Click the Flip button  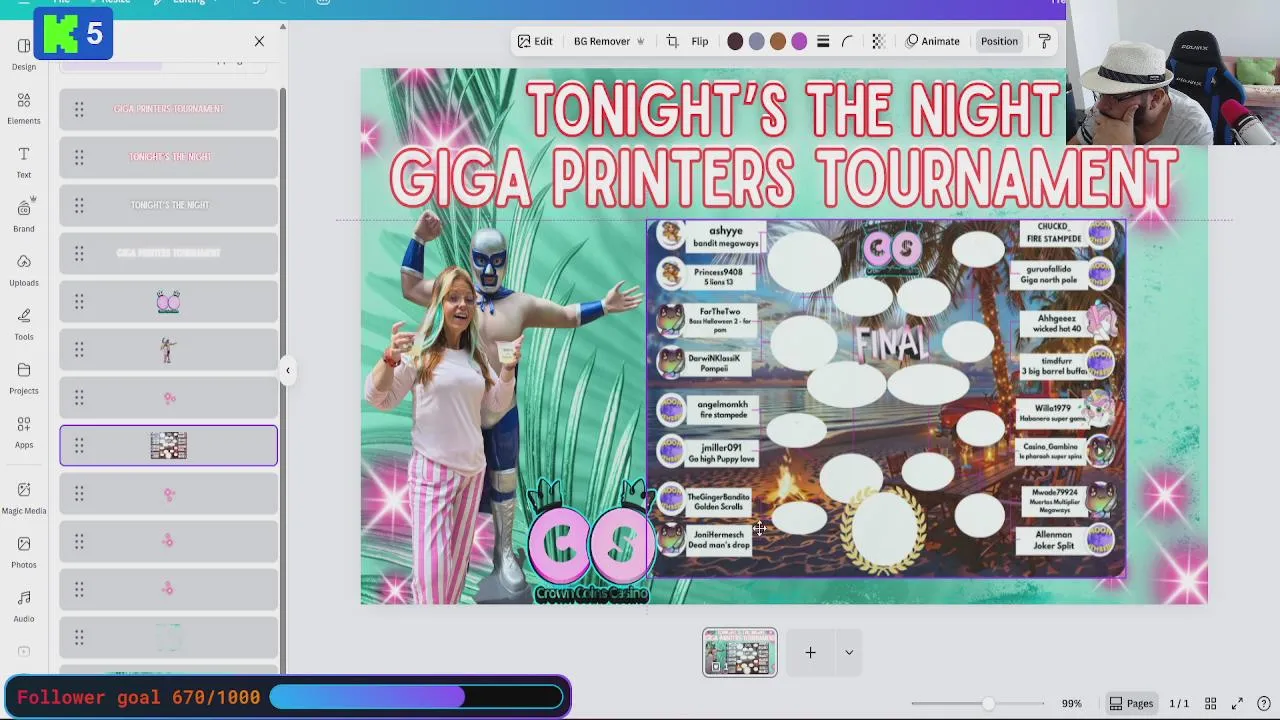pyautogui.click(x=700, y=41)
